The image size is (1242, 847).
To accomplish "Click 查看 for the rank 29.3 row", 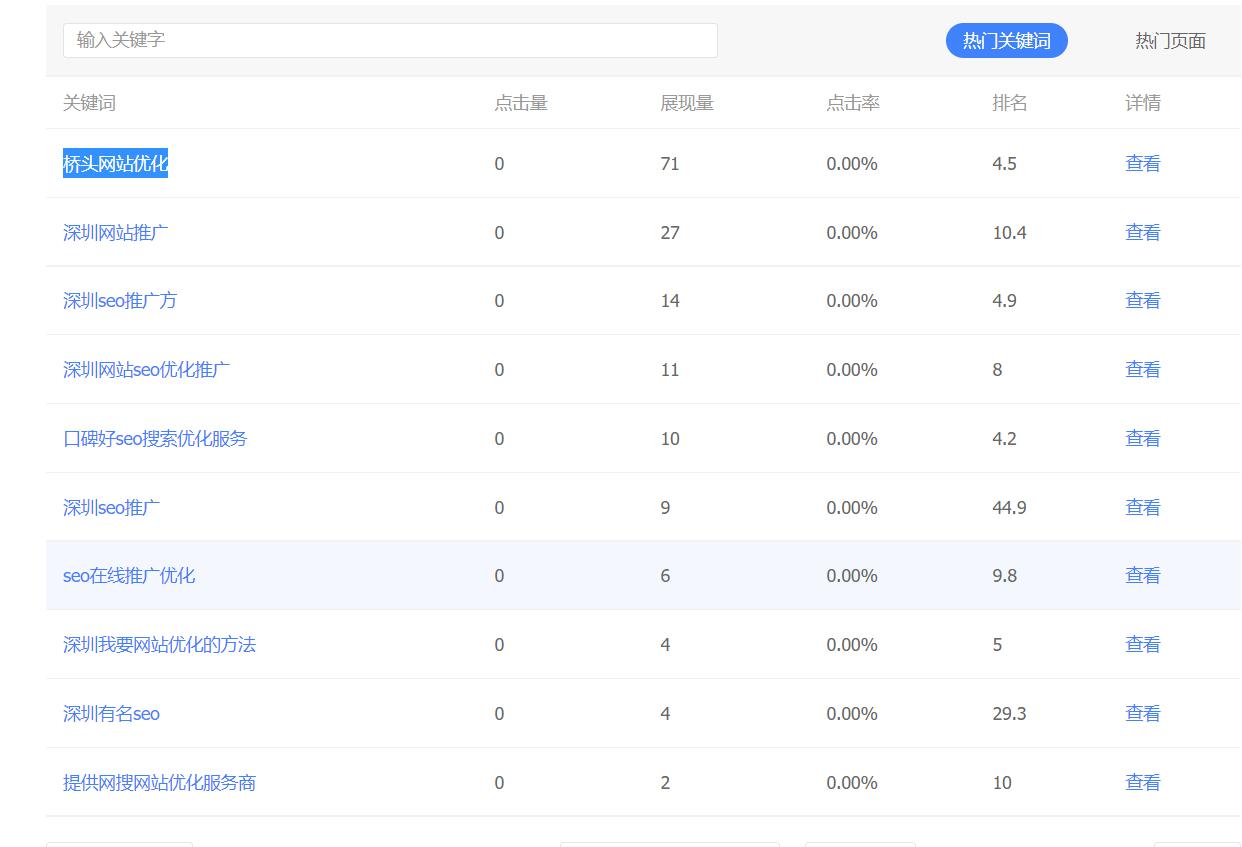I will (1142, 714).
